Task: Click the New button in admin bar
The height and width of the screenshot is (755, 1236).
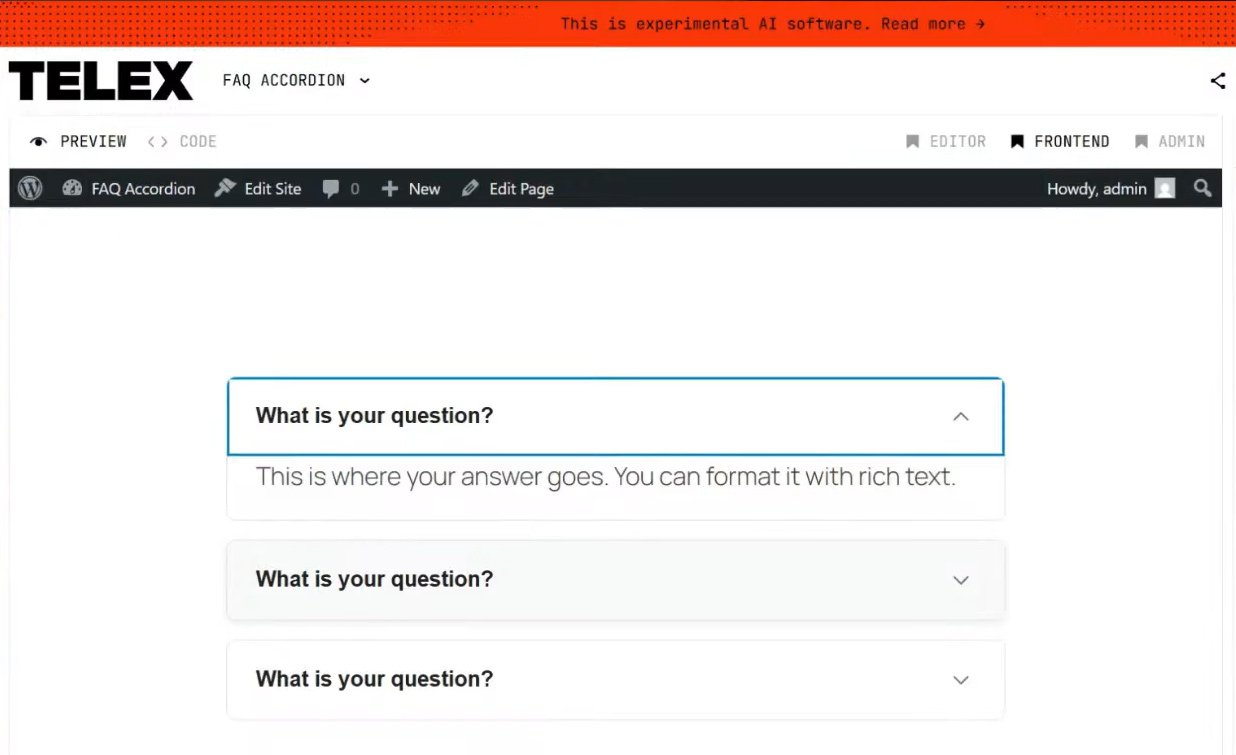Action: (411, 188)
